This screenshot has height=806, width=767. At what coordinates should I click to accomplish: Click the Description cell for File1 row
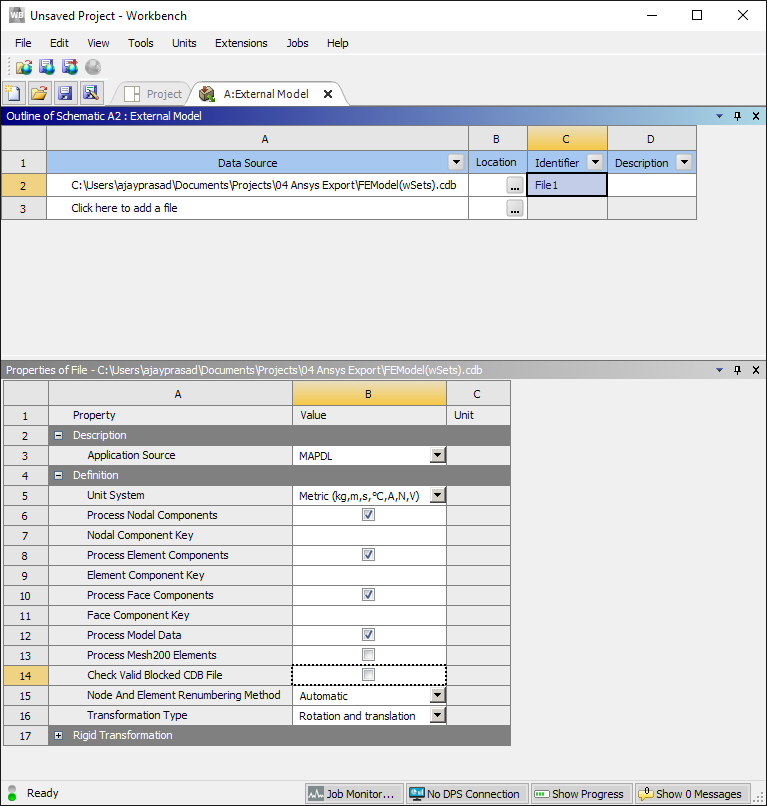pyautogui.click(x=652, y=185)
